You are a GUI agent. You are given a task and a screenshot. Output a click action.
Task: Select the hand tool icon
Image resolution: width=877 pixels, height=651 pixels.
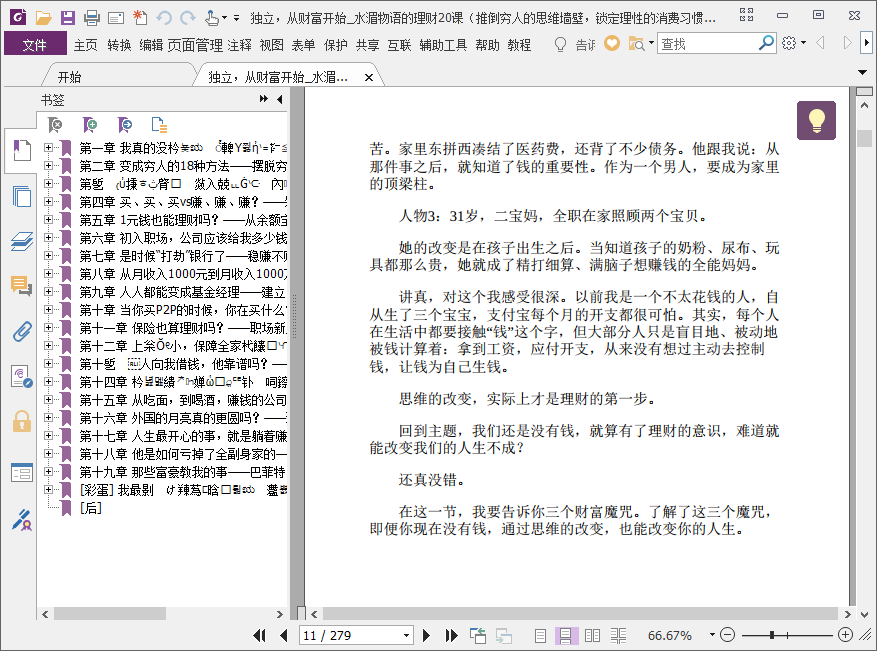click(x=211, y=18)
